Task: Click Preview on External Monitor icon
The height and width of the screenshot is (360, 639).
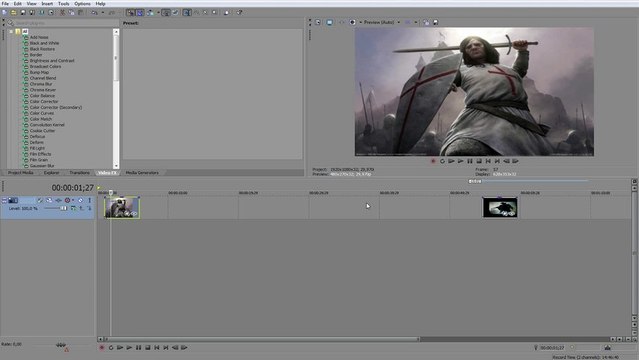Action: coord(329,22)
